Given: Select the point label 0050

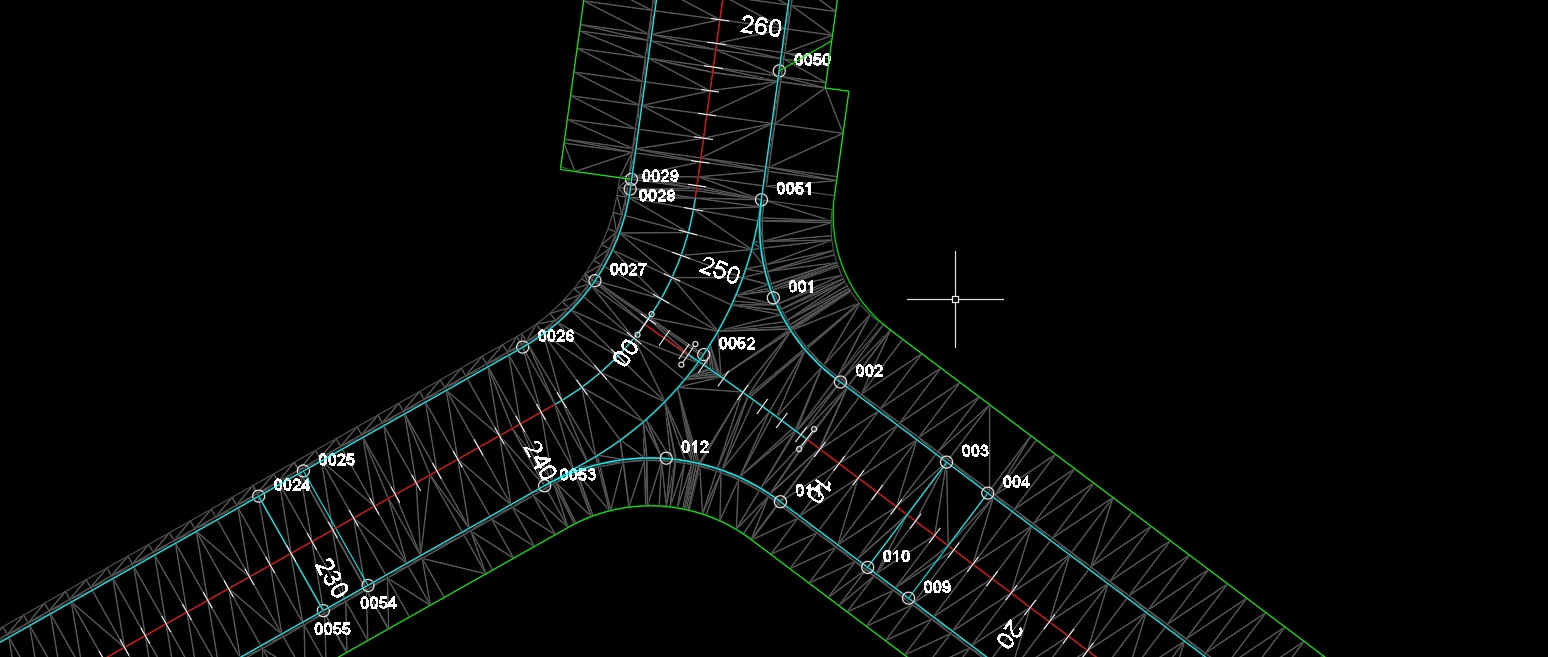Looking at the screenshot, I should click(x=812, y=60).
